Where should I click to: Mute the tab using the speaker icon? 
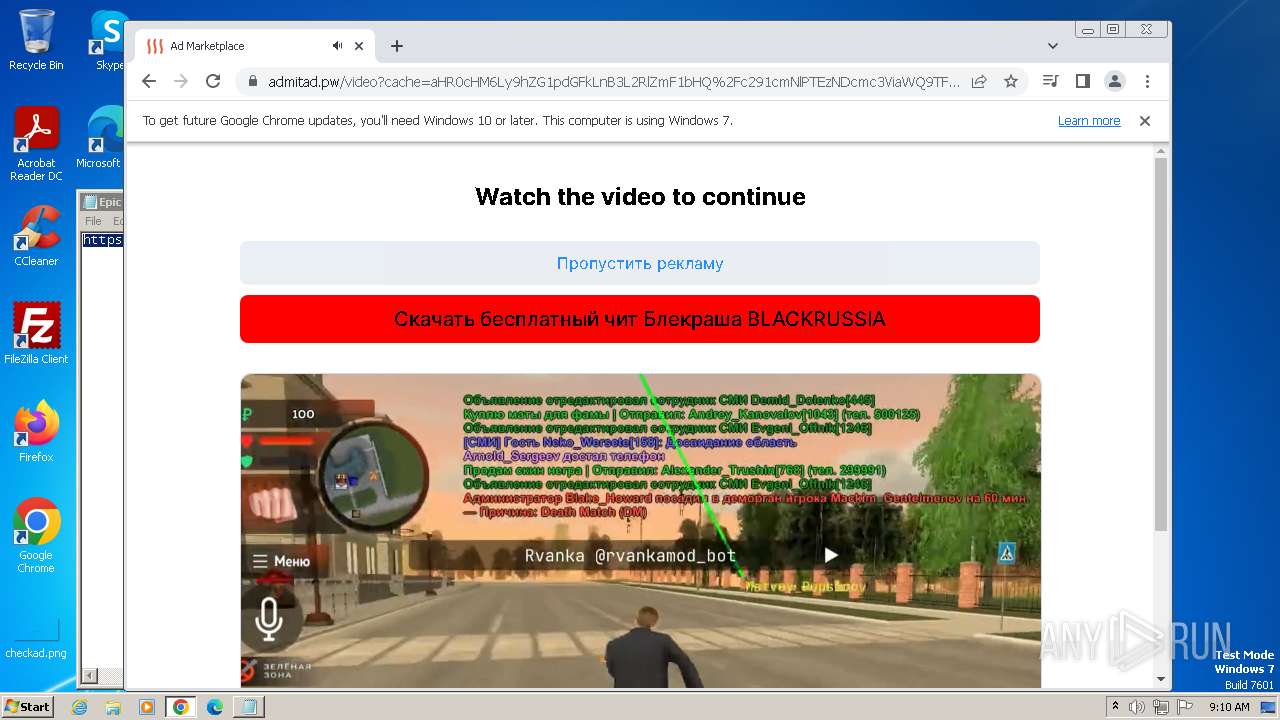tap(338, 46)
